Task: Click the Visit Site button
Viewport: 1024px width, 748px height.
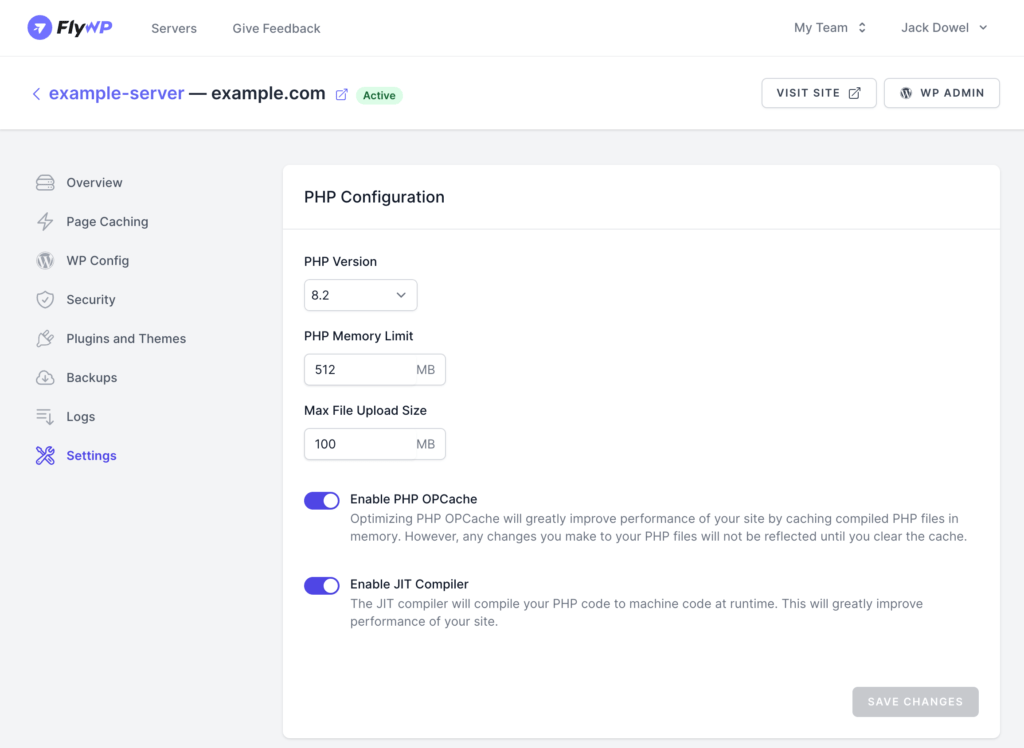Action: [819, 93]
